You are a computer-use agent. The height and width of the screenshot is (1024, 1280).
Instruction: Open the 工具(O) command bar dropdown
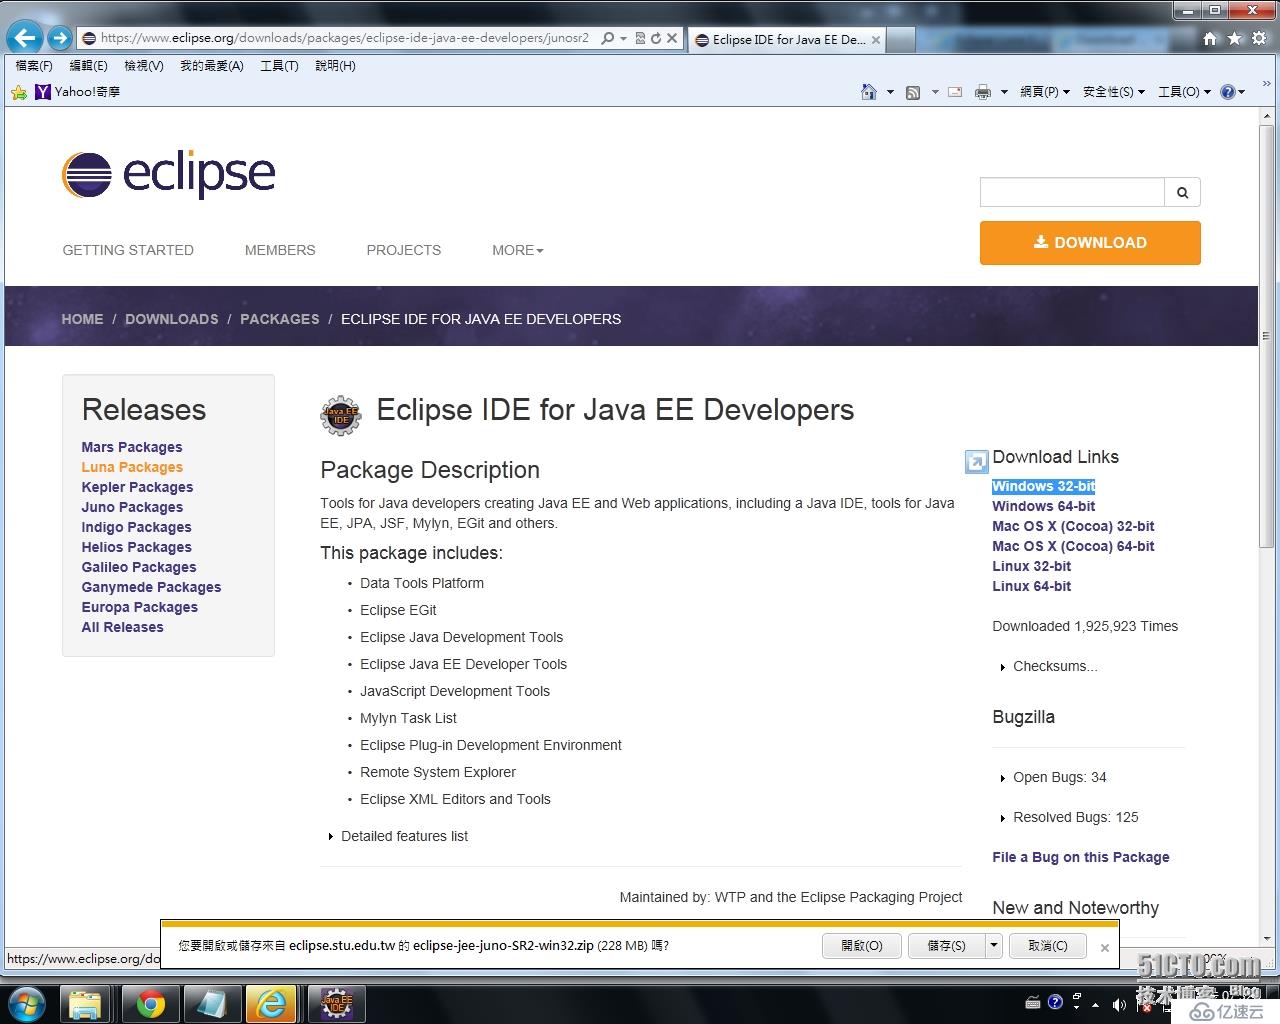click(1184, 92)
